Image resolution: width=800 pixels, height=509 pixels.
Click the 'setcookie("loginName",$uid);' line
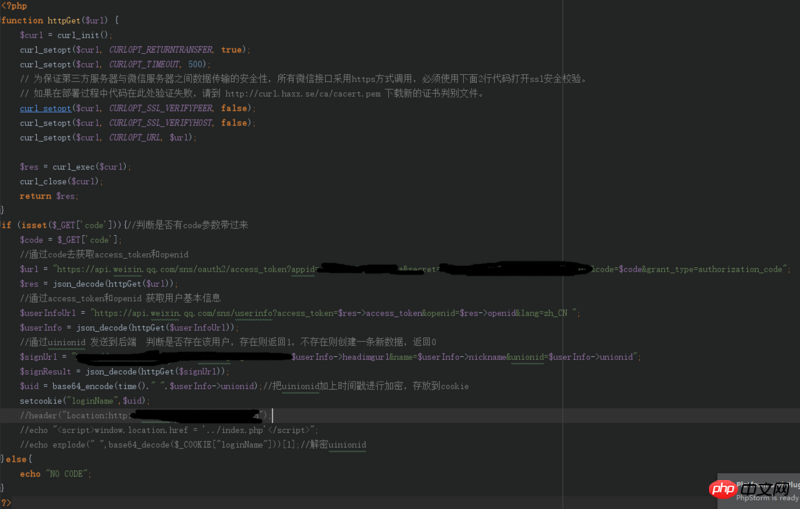(85, 401)
